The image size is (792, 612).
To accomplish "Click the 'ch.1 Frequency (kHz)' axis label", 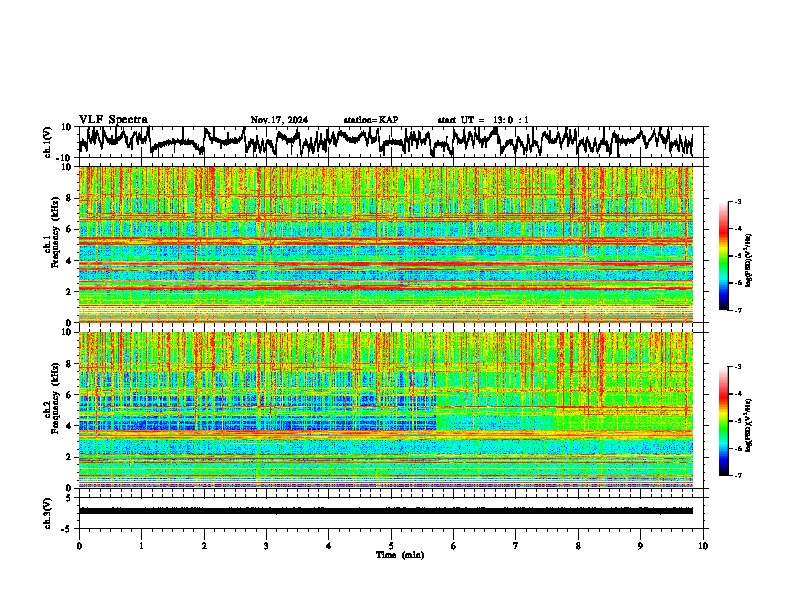I will 51,233.
